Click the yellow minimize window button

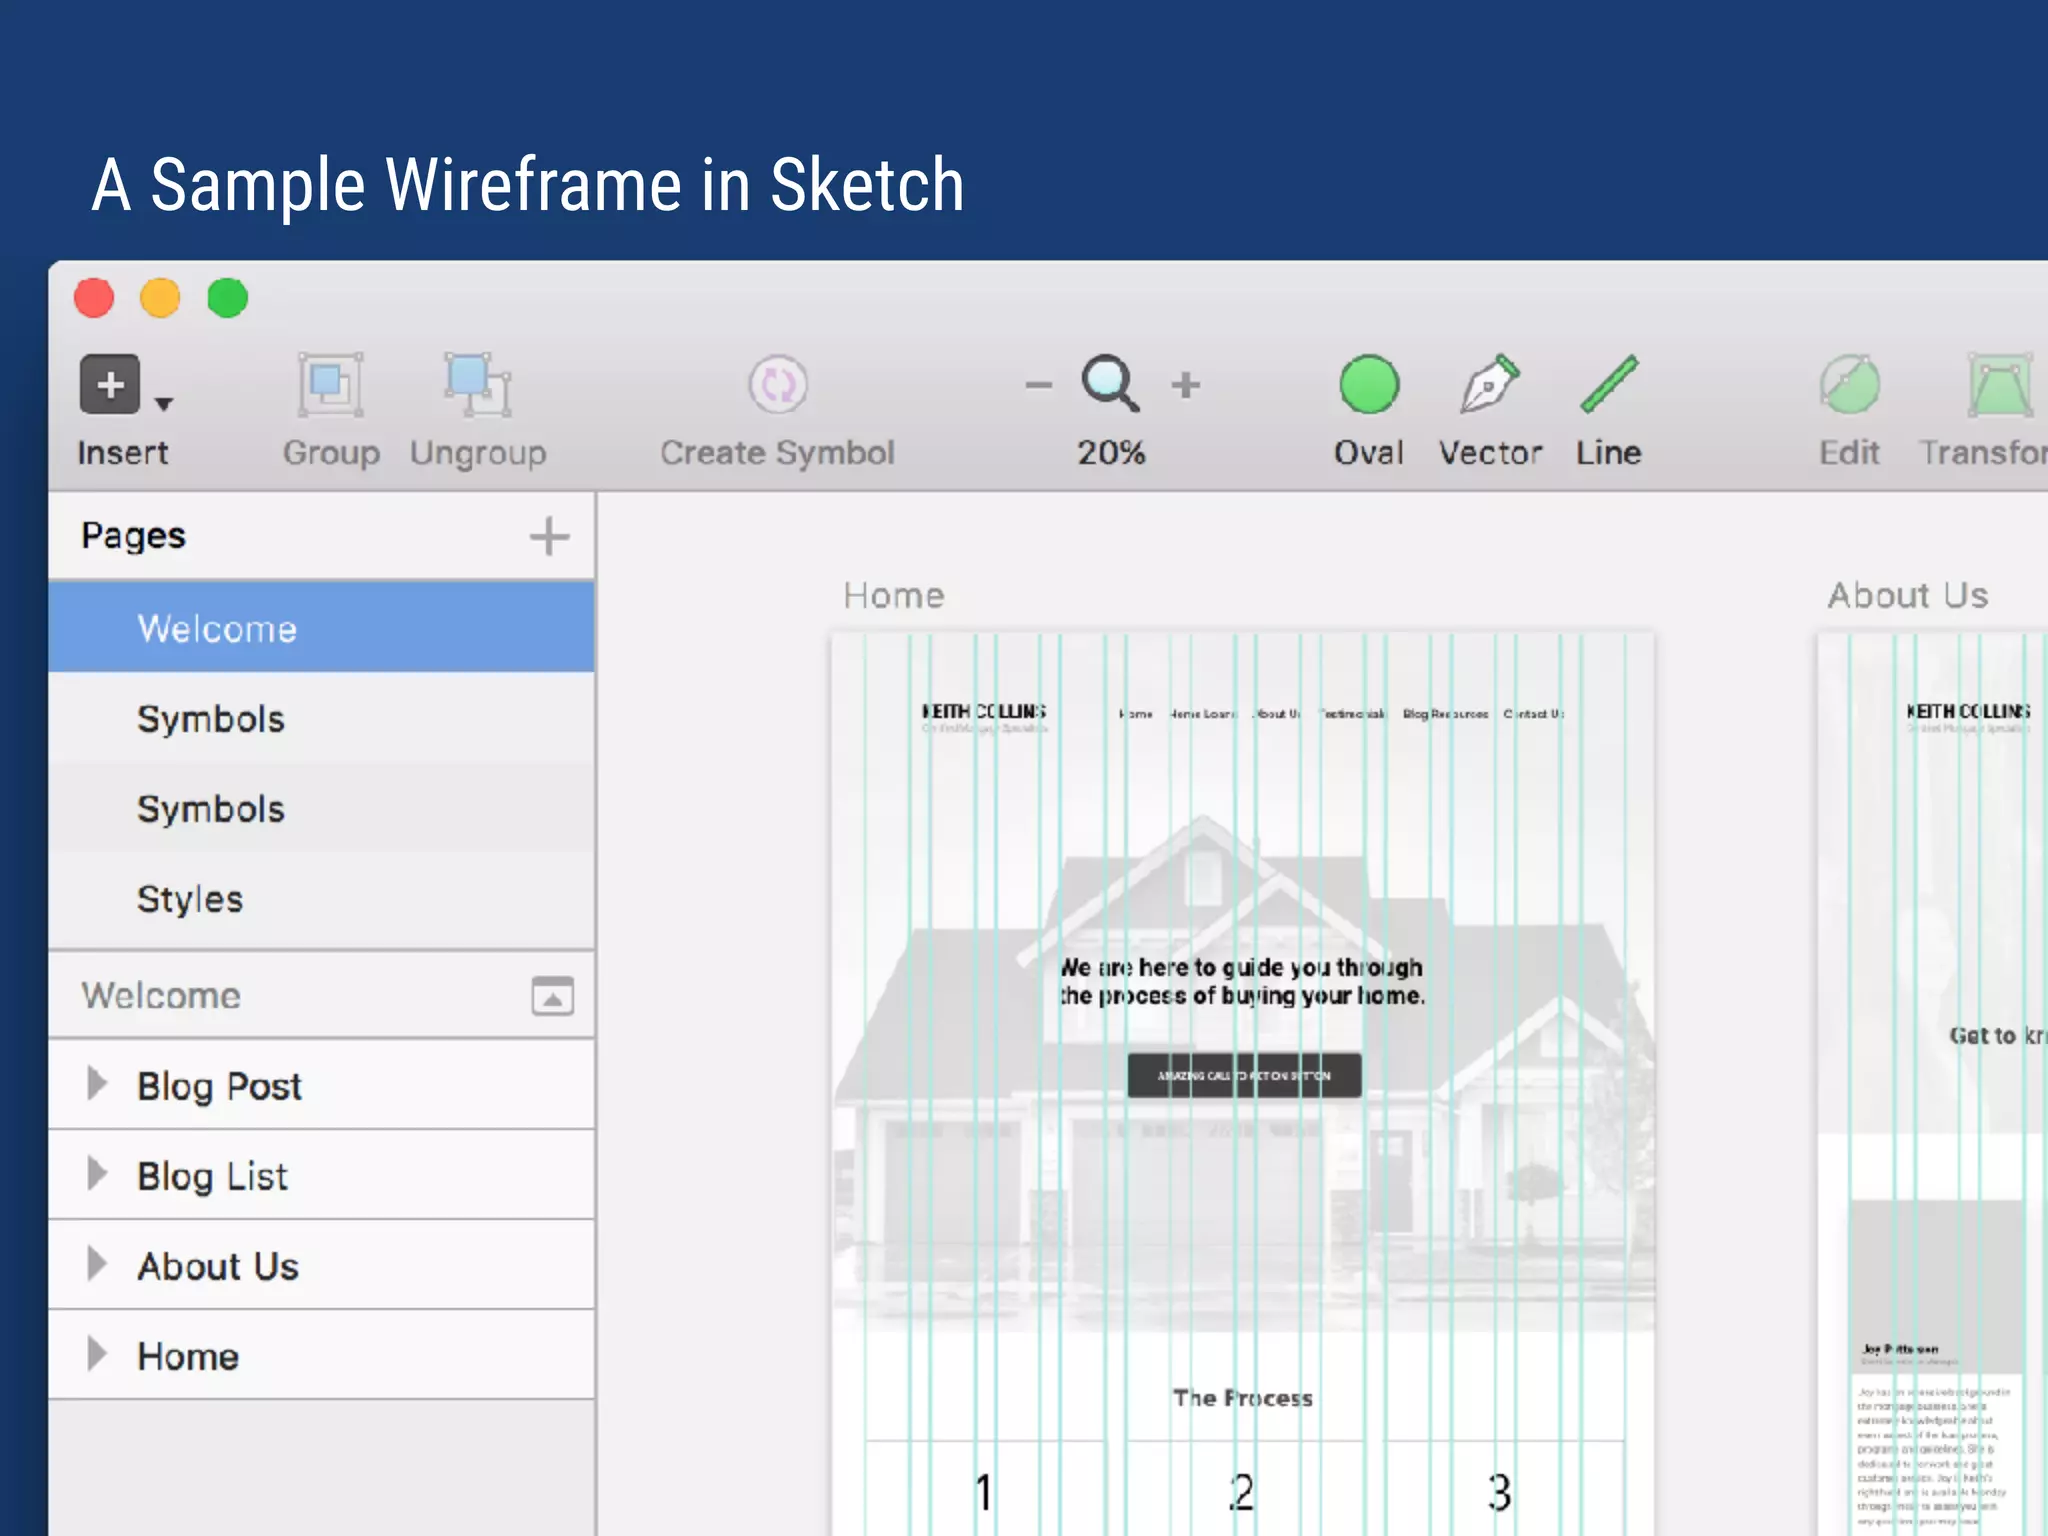click(160, 298)
